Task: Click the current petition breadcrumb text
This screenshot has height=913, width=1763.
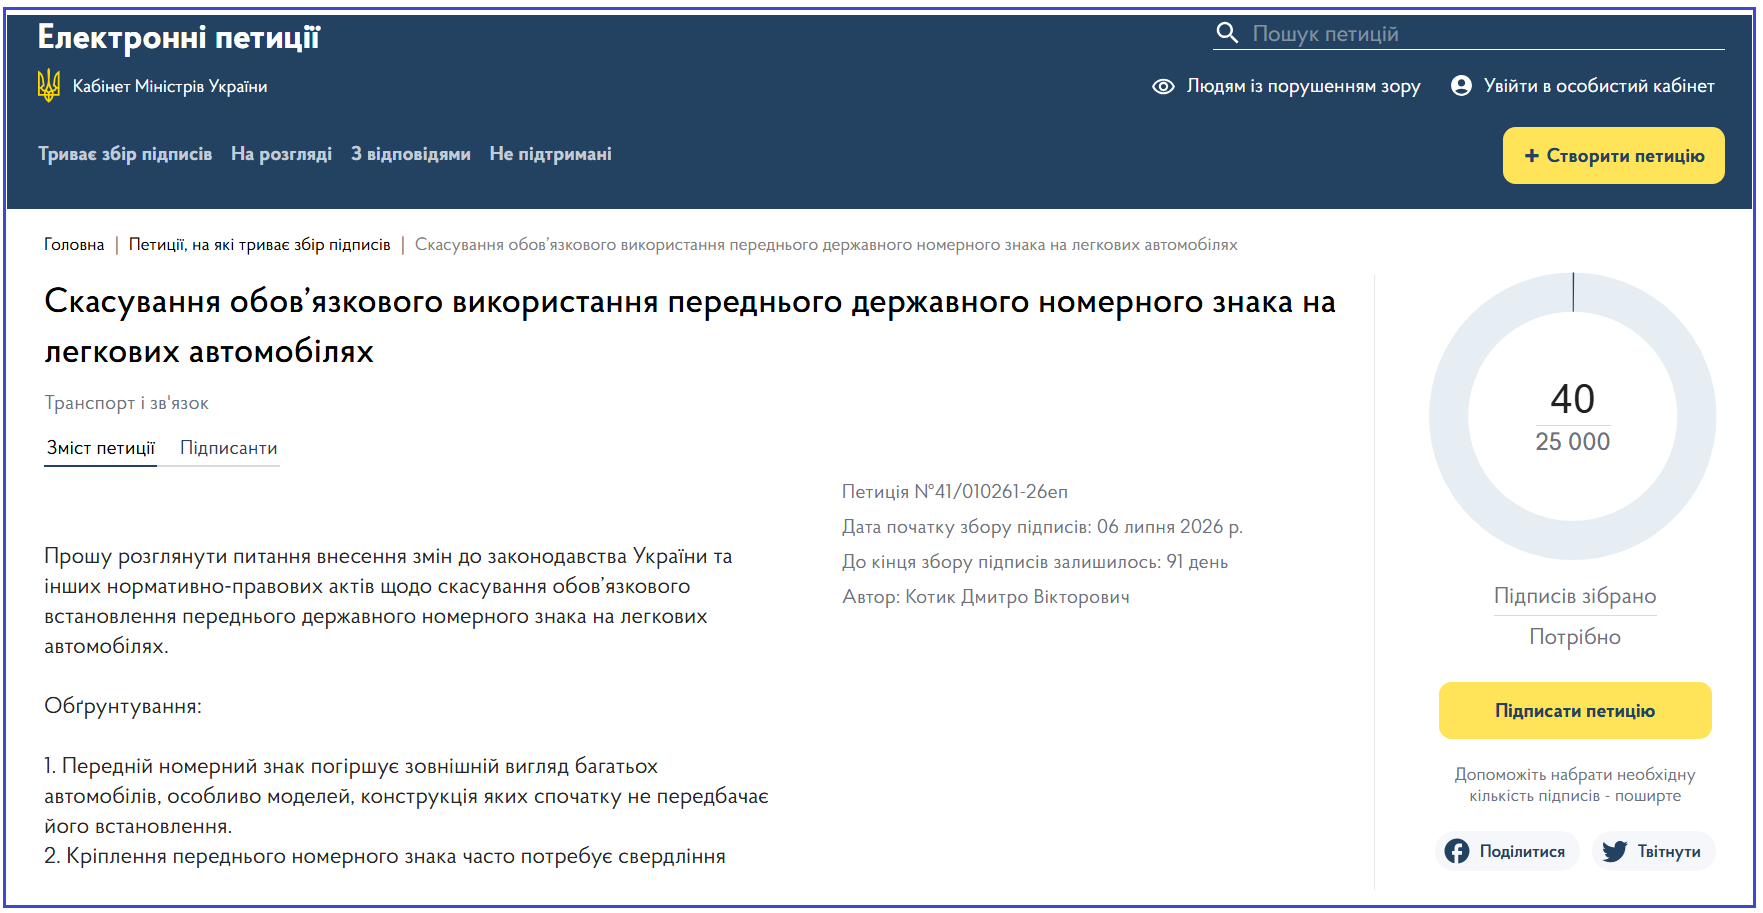Action: (x=826, y=245)
